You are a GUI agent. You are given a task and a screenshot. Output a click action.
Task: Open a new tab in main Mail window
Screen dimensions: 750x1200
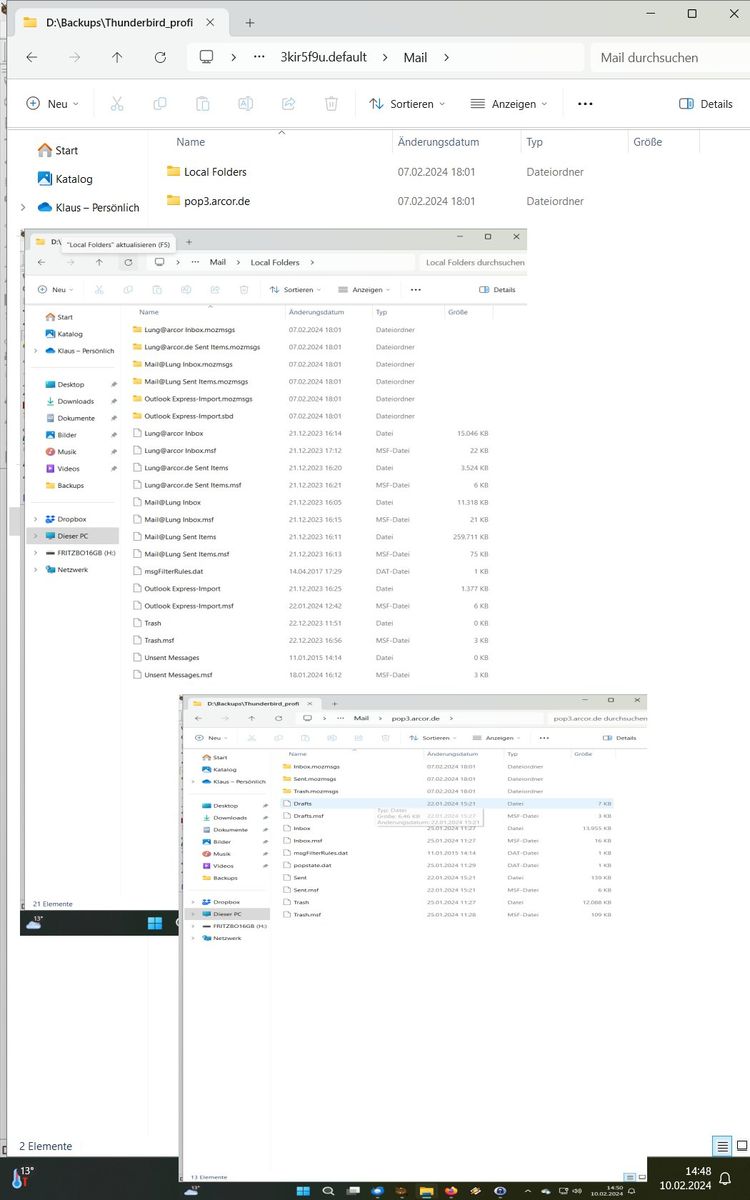point(250,22)
